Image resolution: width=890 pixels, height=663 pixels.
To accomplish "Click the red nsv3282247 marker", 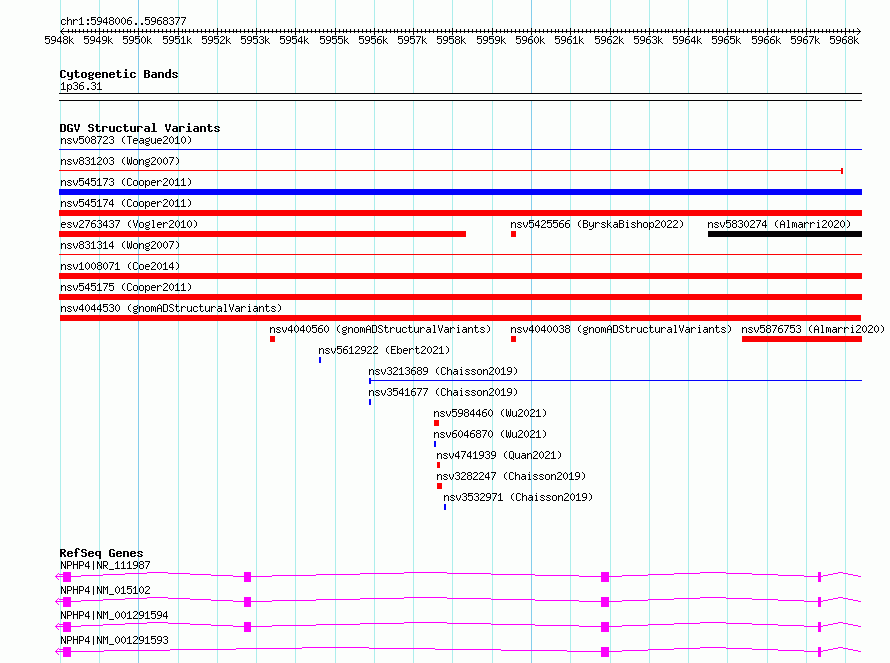I will coord(439,486).
